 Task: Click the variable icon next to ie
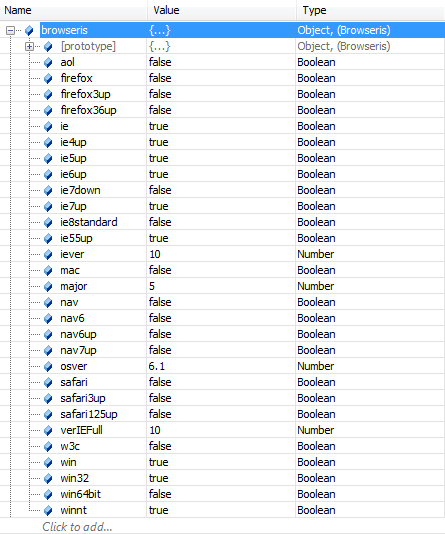click(x=48, y=127)
